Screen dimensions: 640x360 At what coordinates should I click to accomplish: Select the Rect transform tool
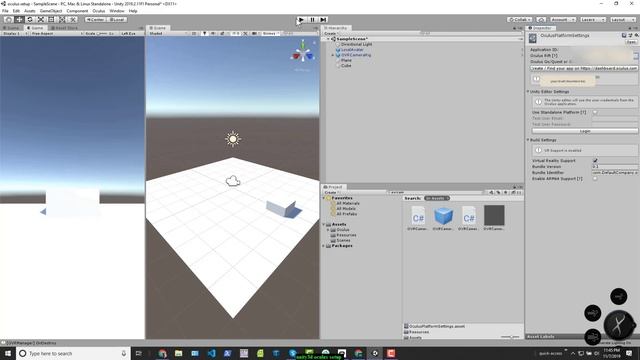pos(51,20)
